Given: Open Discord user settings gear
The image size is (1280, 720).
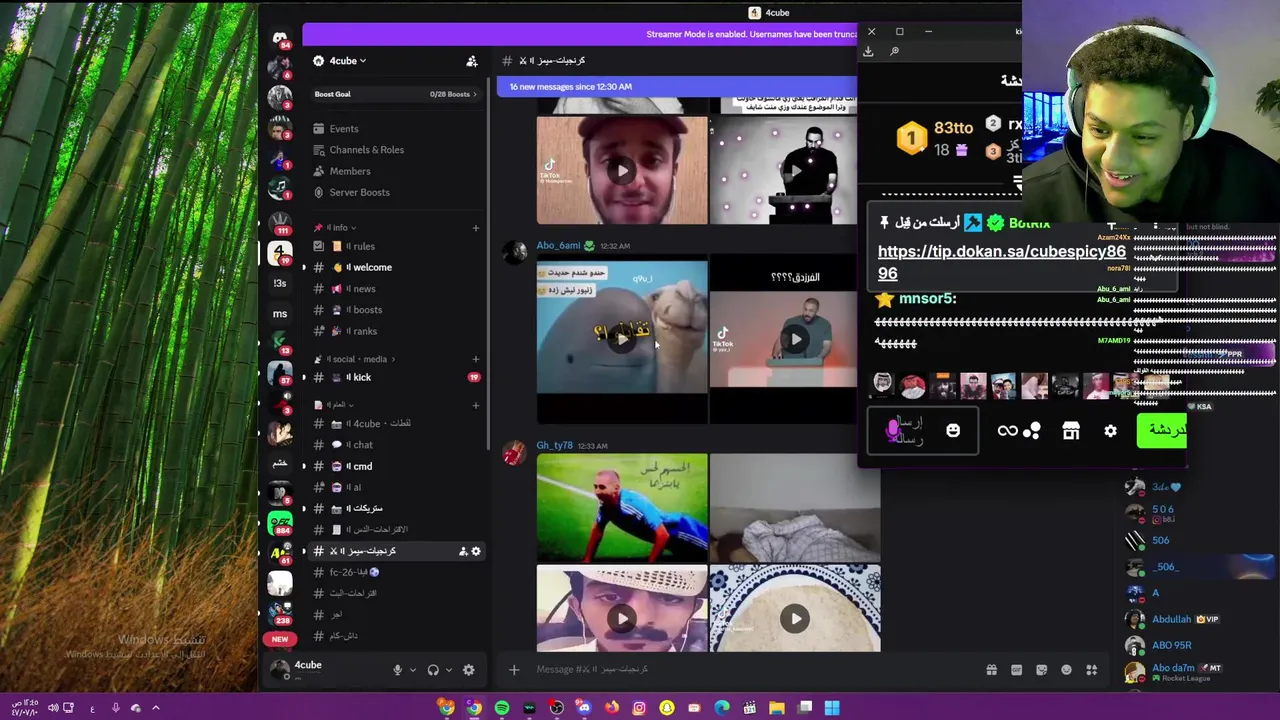Looking at the screenshot, I should coord(469,670).
